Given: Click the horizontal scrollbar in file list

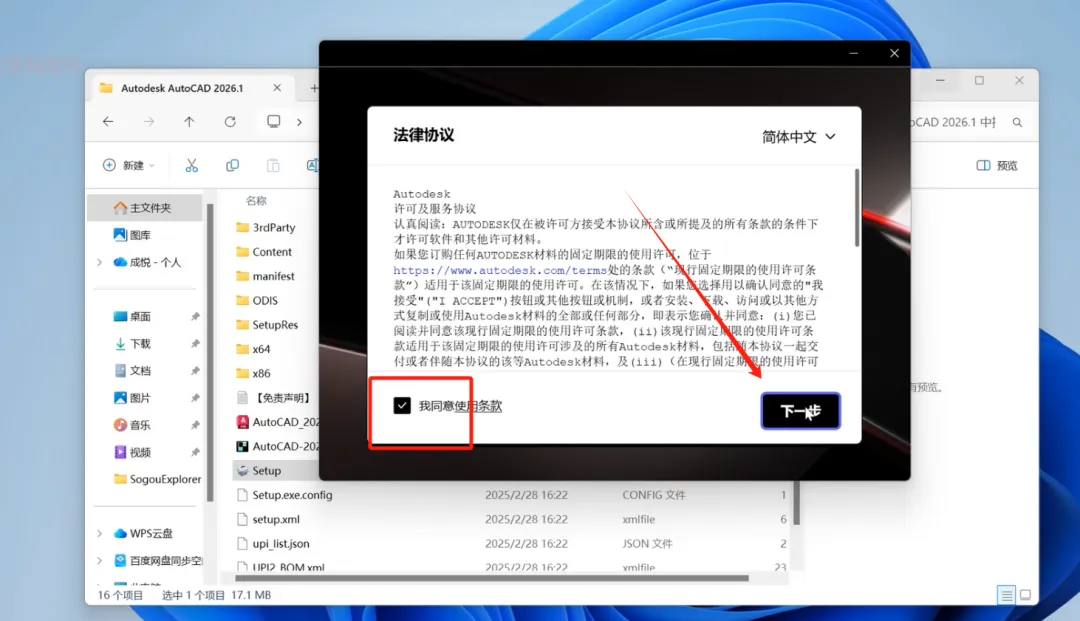Looking at the screenshot, I should [x=492, y=578].
